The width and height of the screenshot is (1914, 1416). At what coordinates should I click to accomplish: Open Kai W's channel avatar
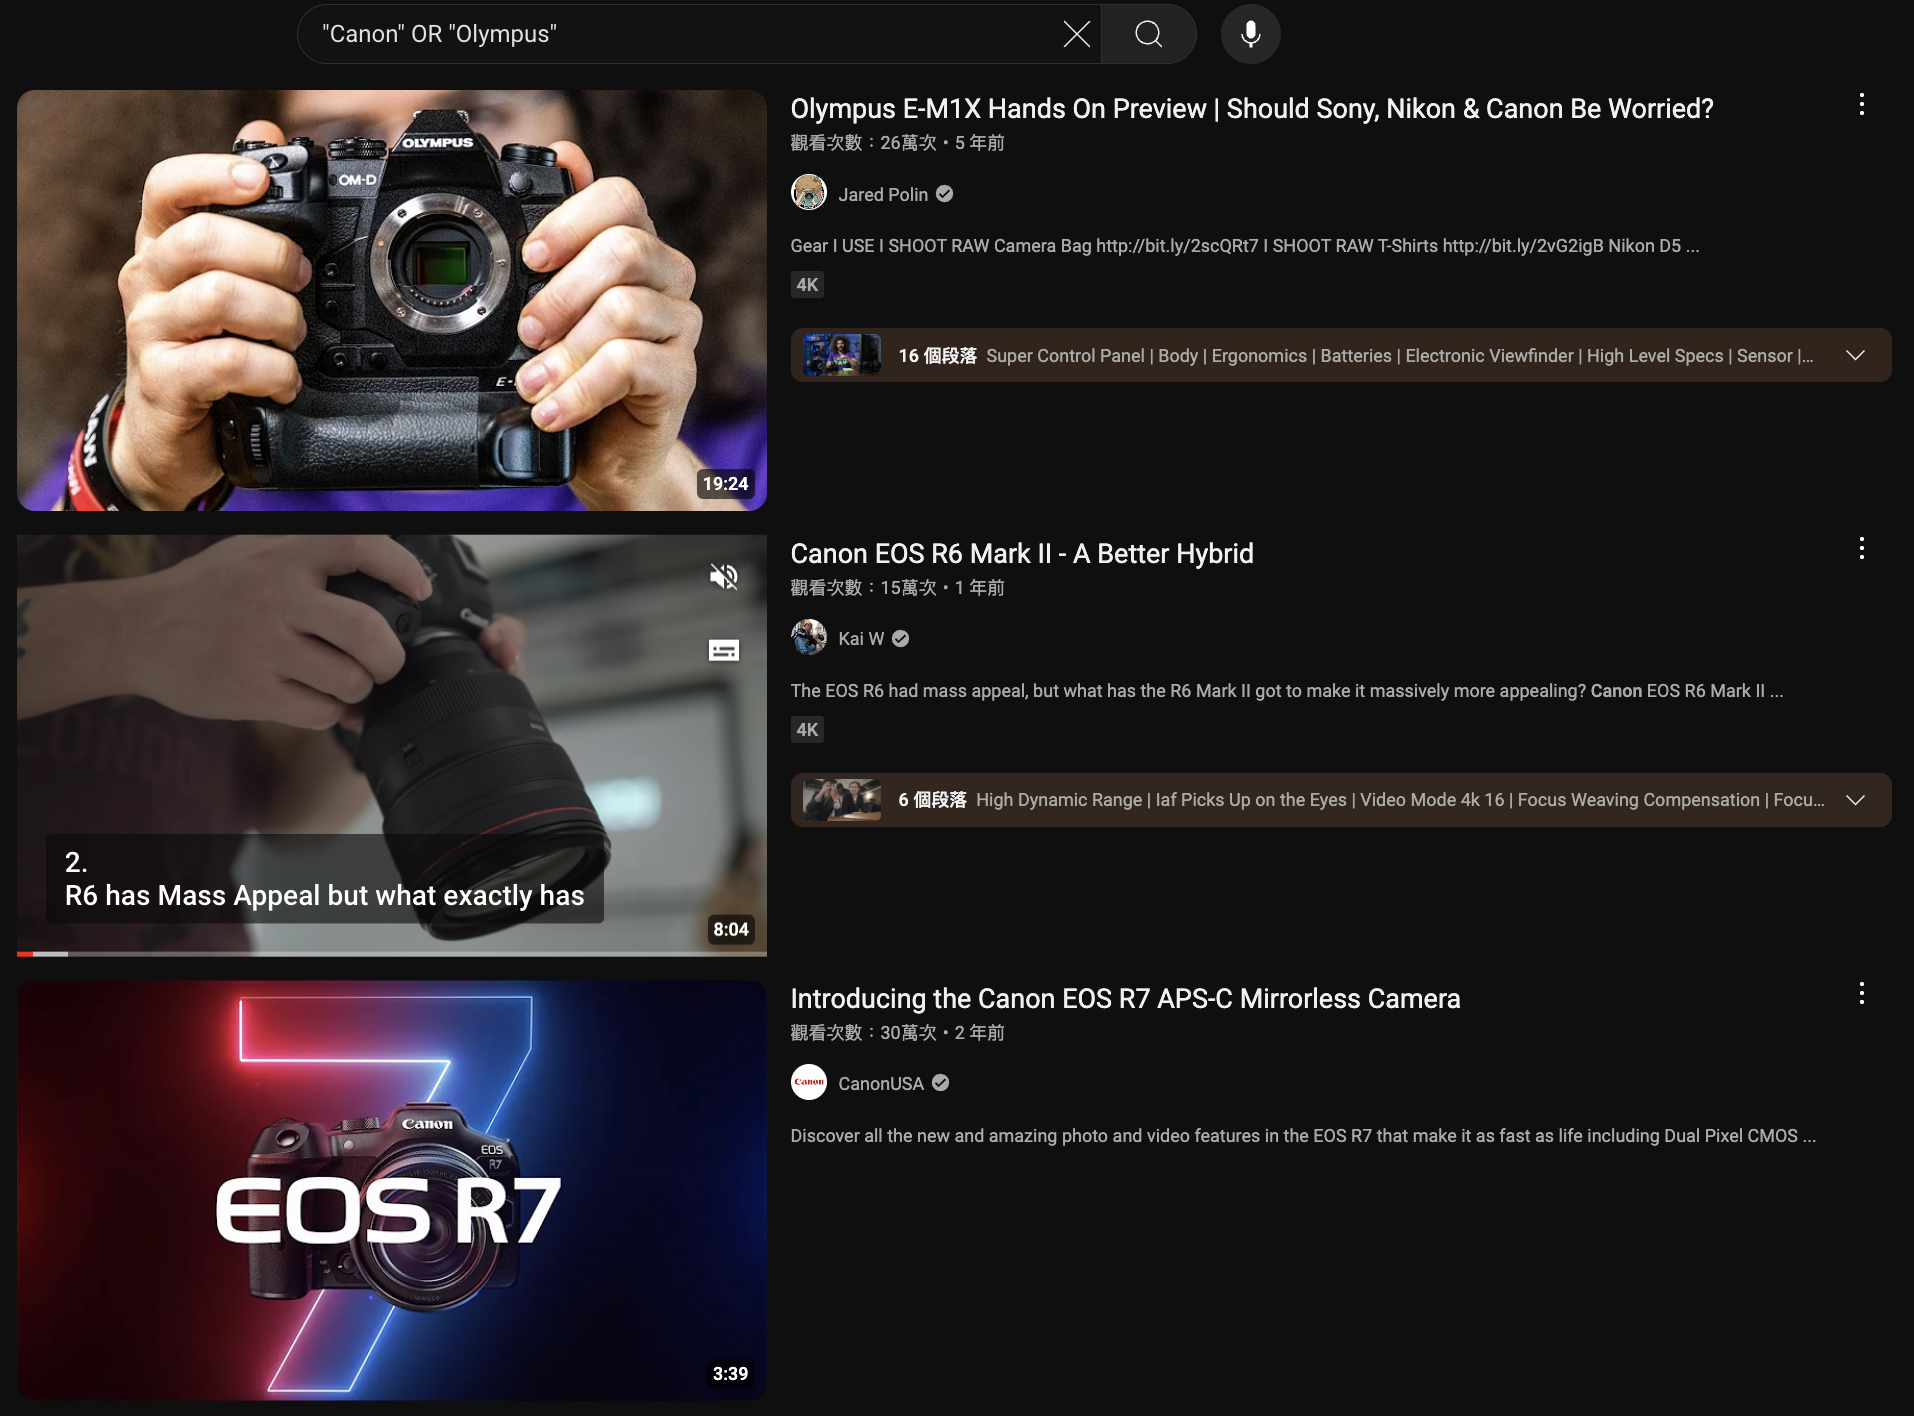pyautogui.click(x=809, y=637)
